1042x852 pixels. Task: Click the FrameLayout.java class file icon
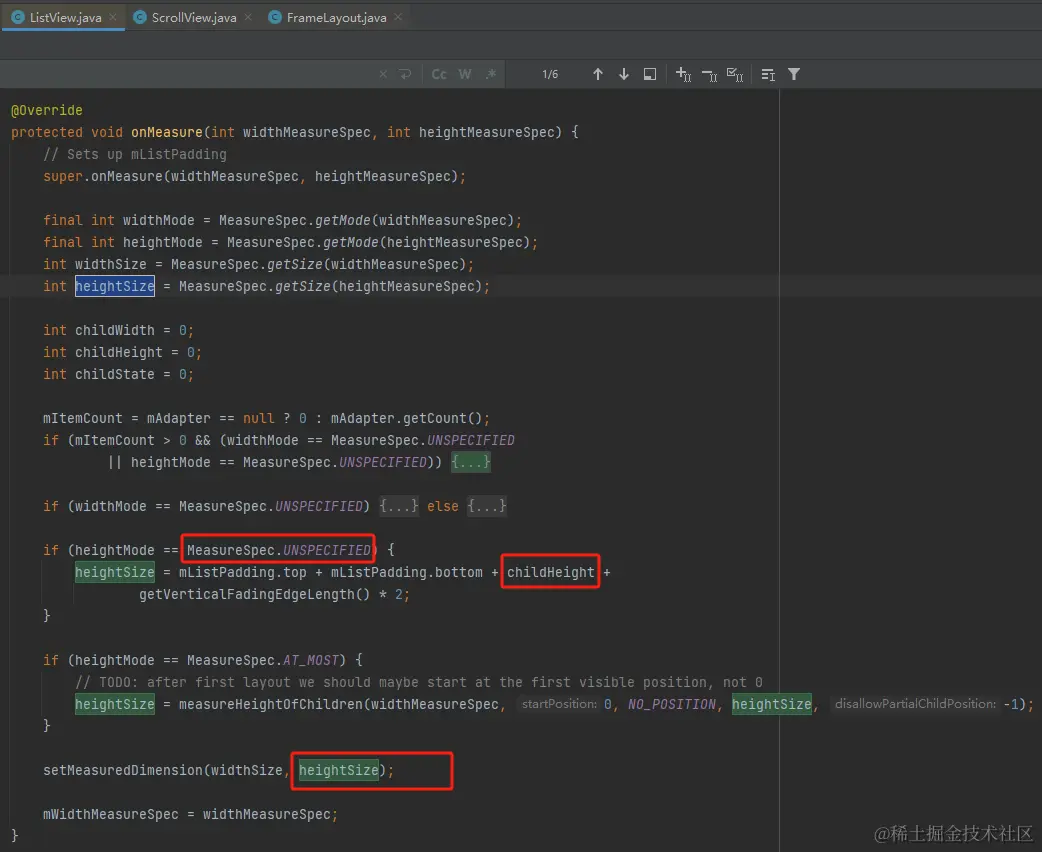click(x=274, y=17)
